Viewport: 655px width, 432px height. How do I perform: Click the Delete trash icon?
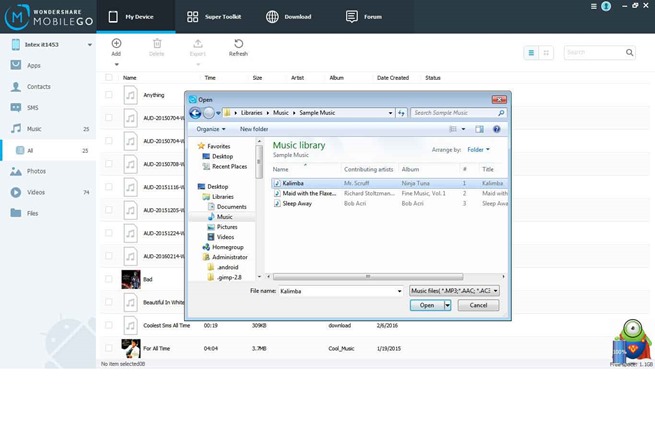click(157, 43)
